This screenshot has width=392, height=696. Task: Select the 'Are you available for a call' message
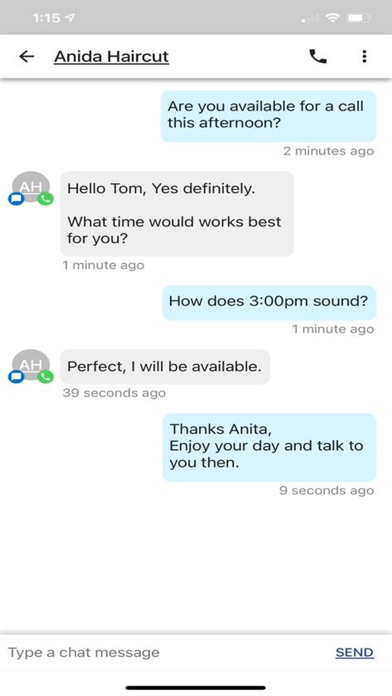268,116
